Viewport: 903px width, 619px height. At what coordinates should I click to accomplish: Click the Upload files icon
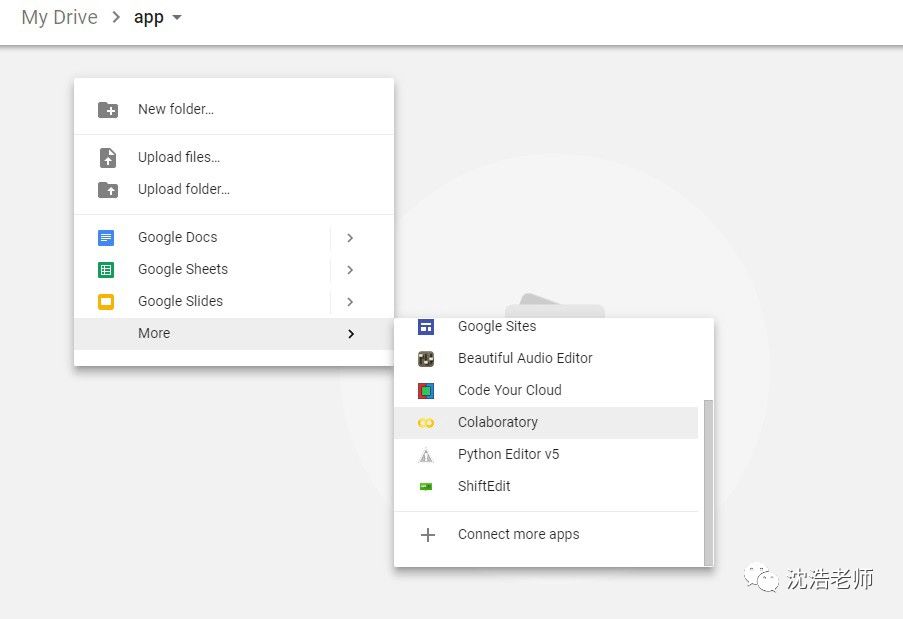pos(107,158)
